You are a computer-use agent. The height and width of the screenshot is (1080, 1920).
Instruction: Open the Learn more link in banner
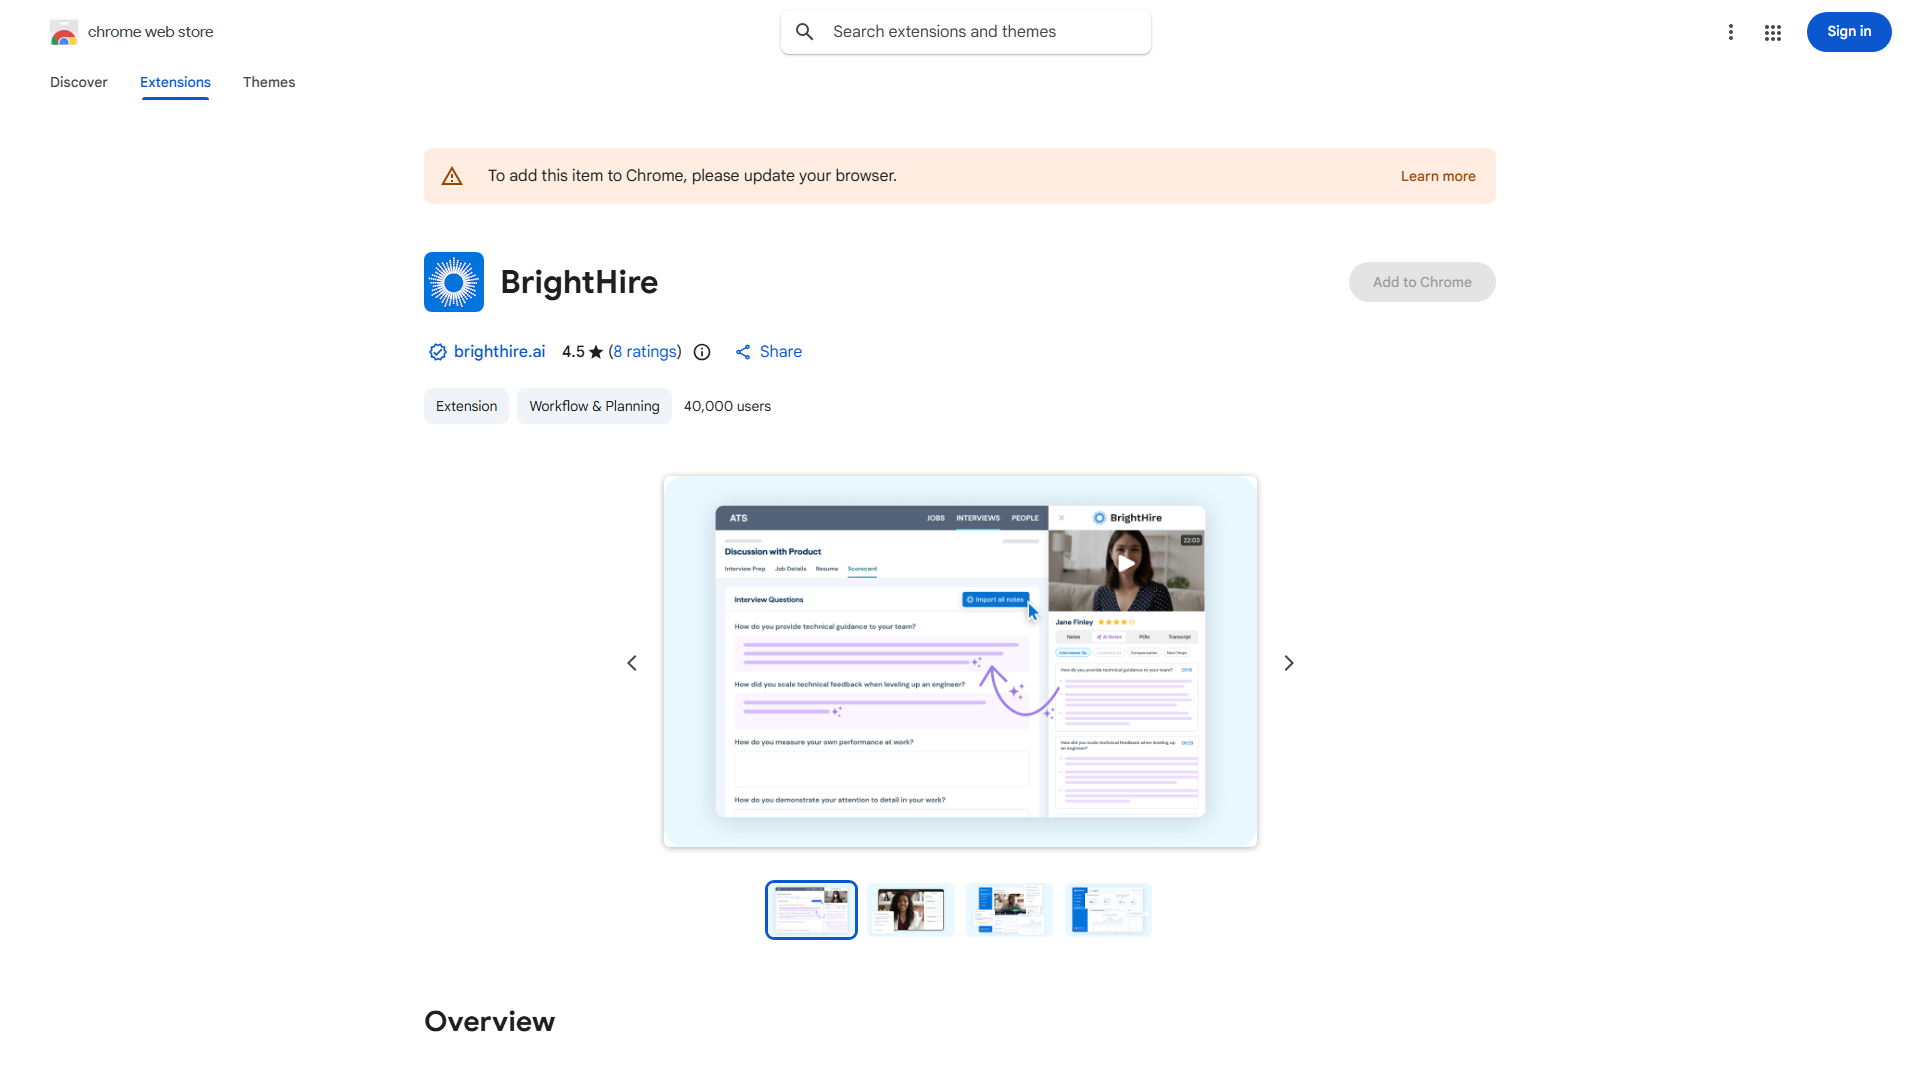click(1437, 176)
